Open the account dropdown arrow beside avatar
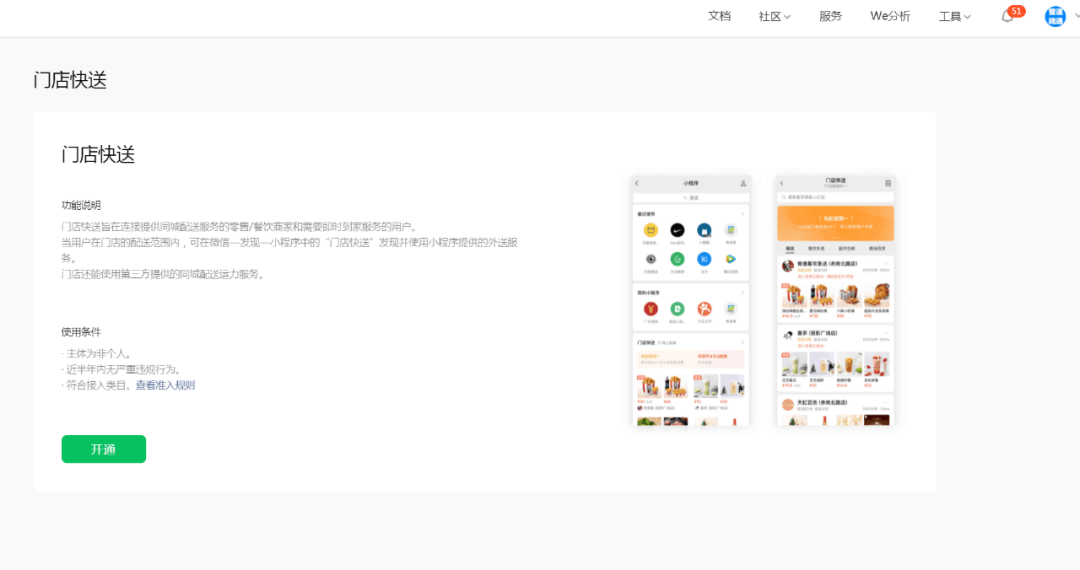This screenshot has height=570, width=1080. (x=1073, y=16)
